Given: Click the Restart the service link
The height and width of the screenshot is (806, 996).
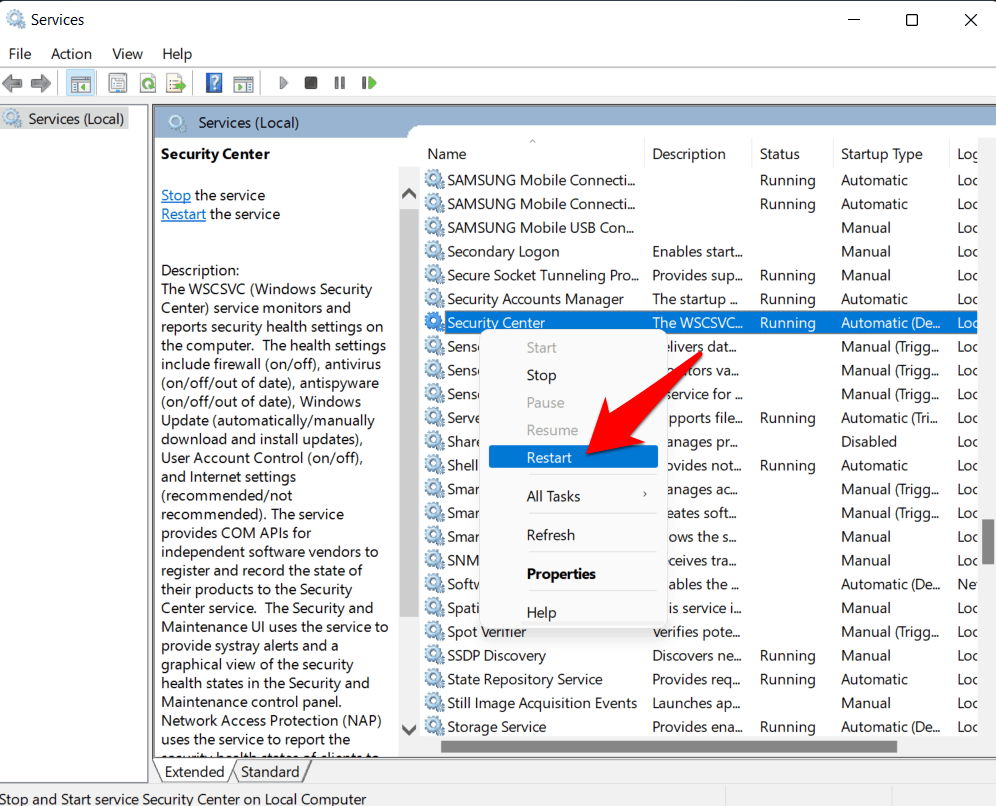Looking at the screenshot, I should click(x=183, y=214).
